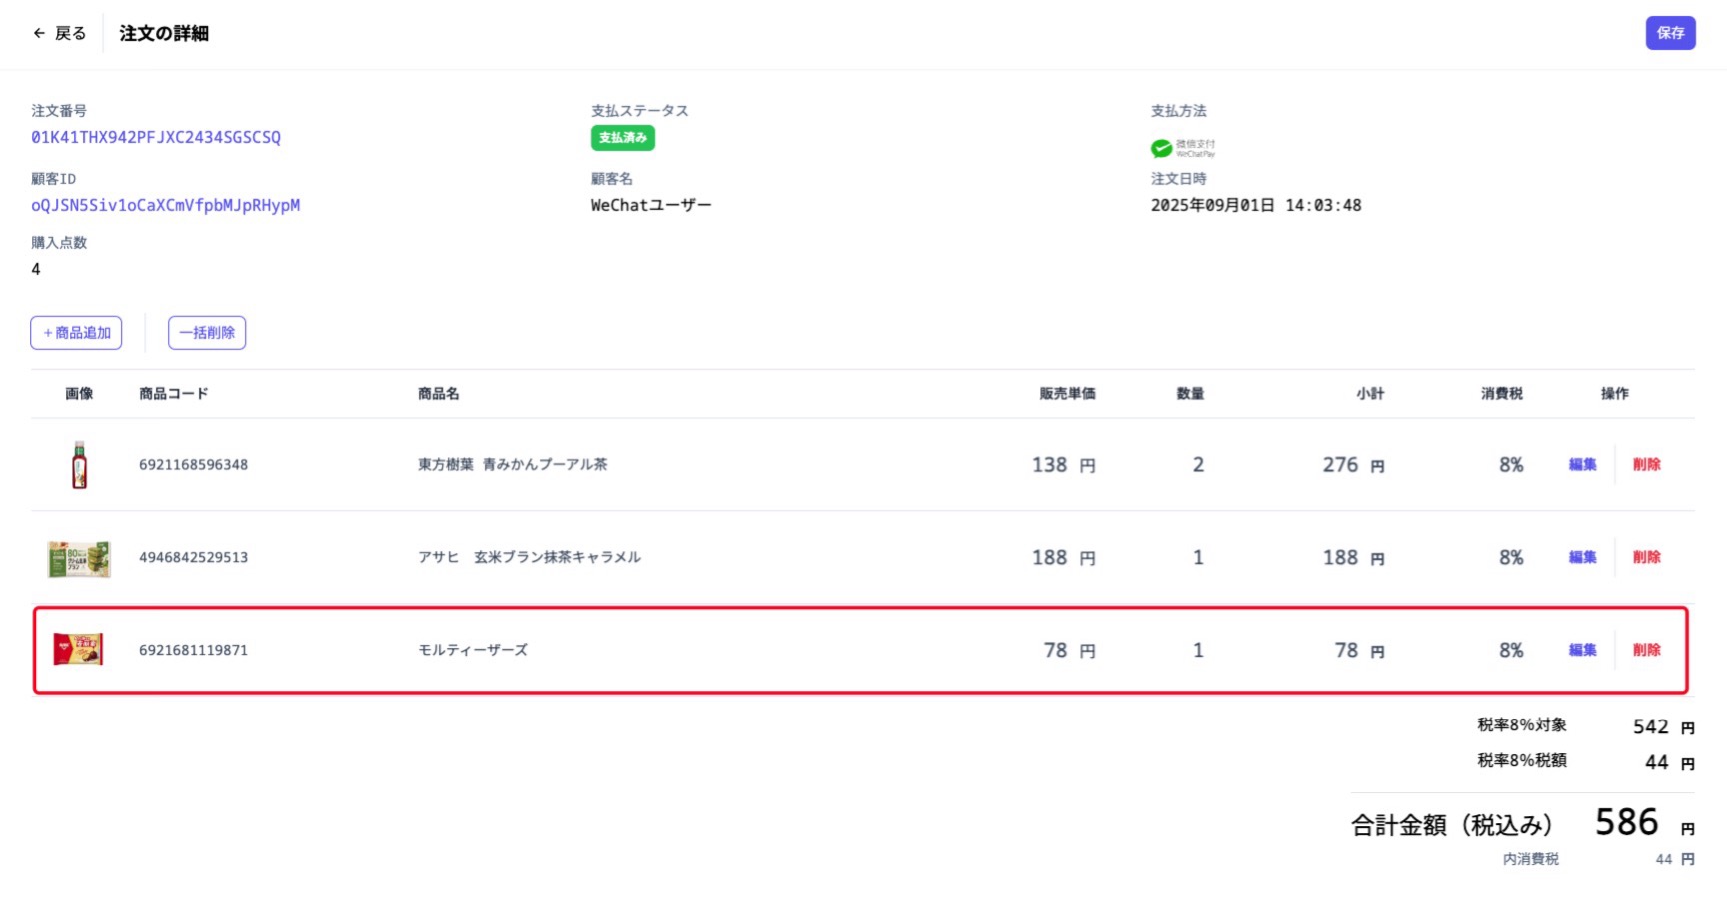The height and width of the screenshot is (900, 1727).
Task: Delete the アサヒ 玄米ブラン抹茶キャラメル row
Action: click(x=1648, y=557)
